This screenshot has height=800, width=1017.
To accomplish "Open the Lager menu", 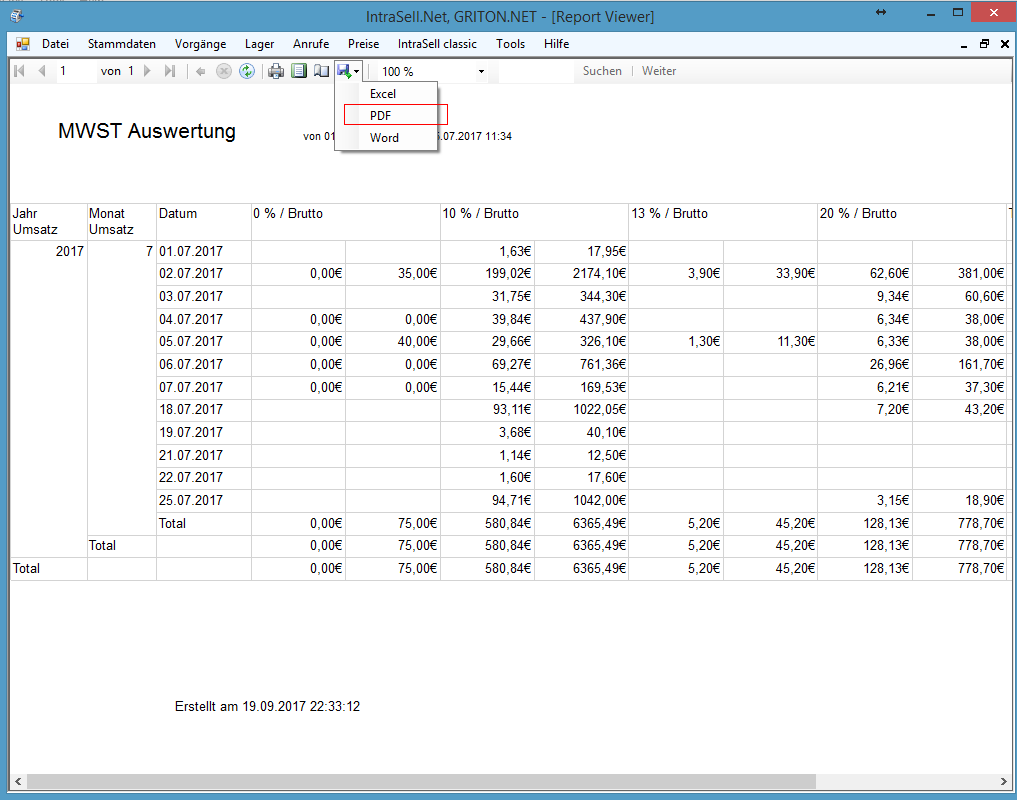I will tap(259, 44).
